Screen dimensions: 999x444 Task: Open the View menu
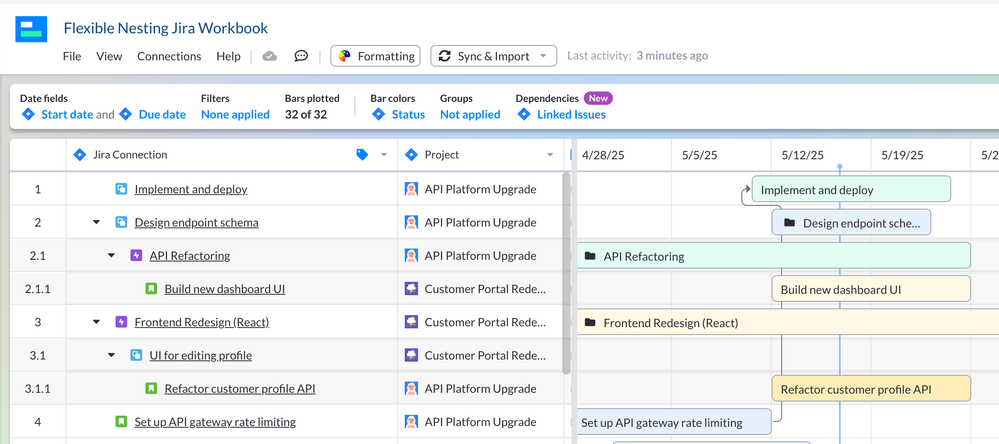click(109, 56)
